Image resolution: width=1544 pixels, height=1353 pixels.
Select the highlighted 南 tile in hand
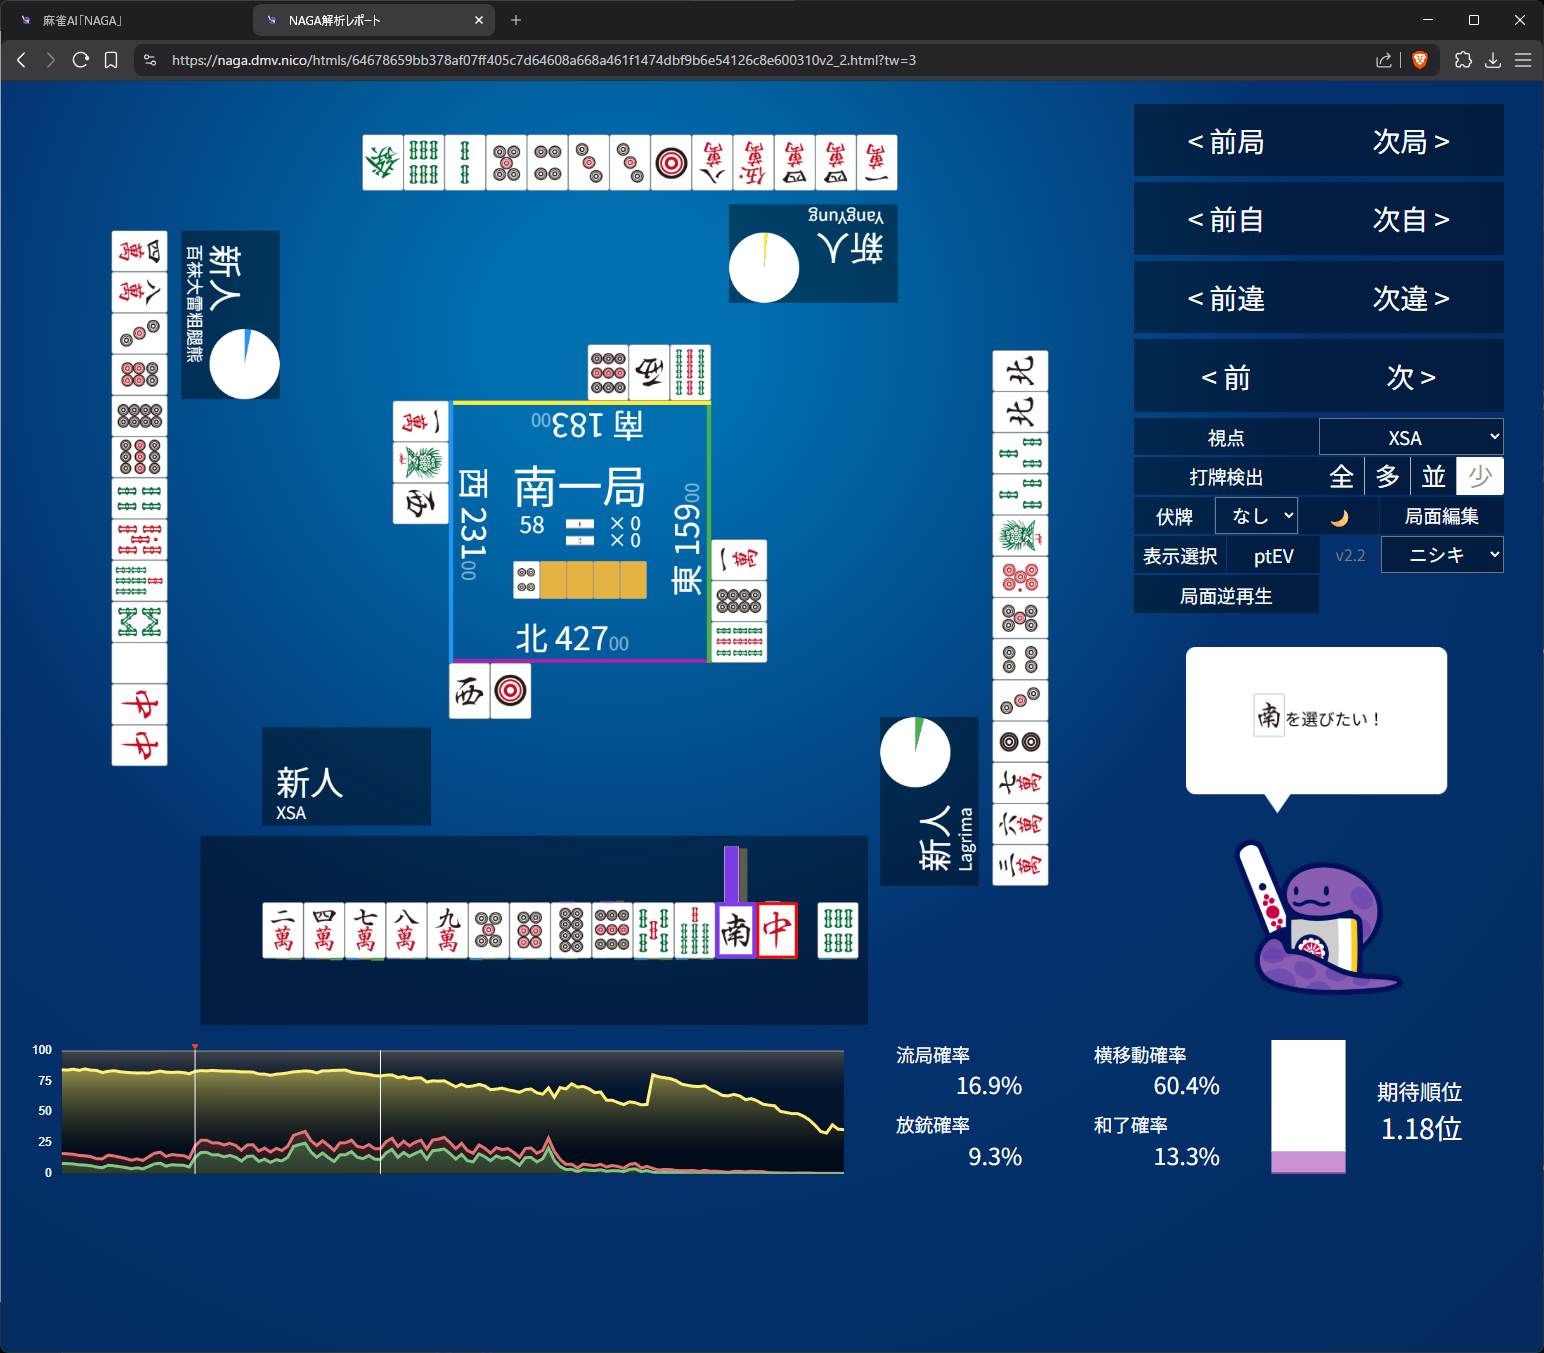click(736, 930)
